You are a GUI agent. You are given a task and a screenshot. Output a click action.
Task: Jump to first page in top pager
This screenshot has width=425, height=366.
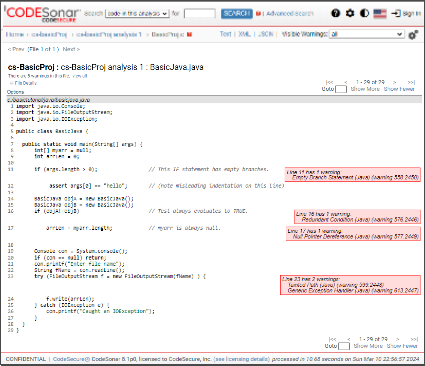[329, 82]
